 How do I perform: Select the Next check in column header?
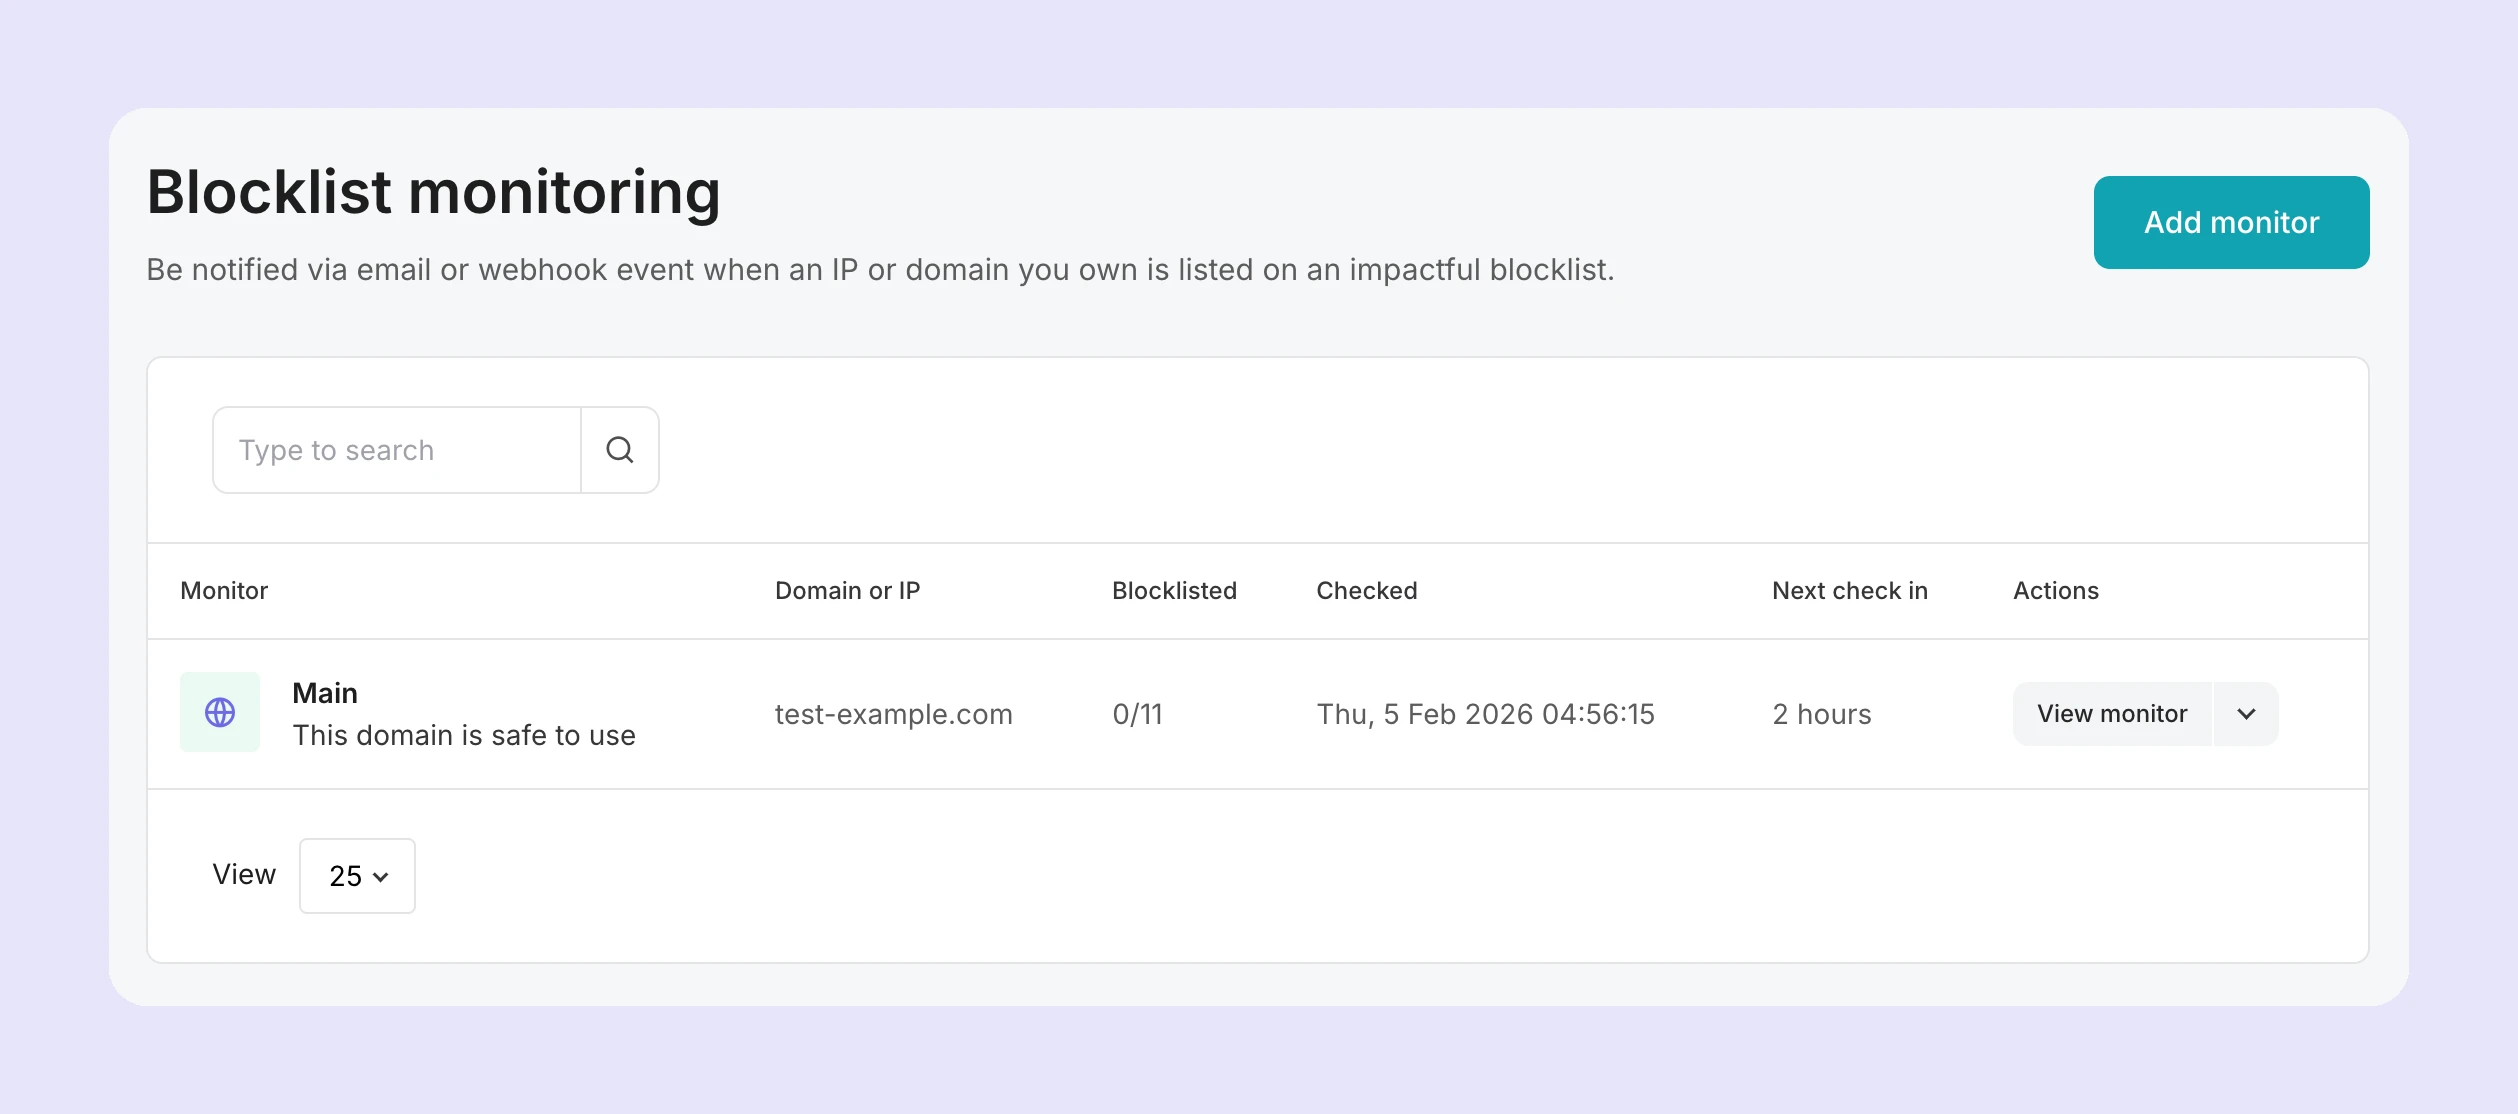[x=1849, y=590]
